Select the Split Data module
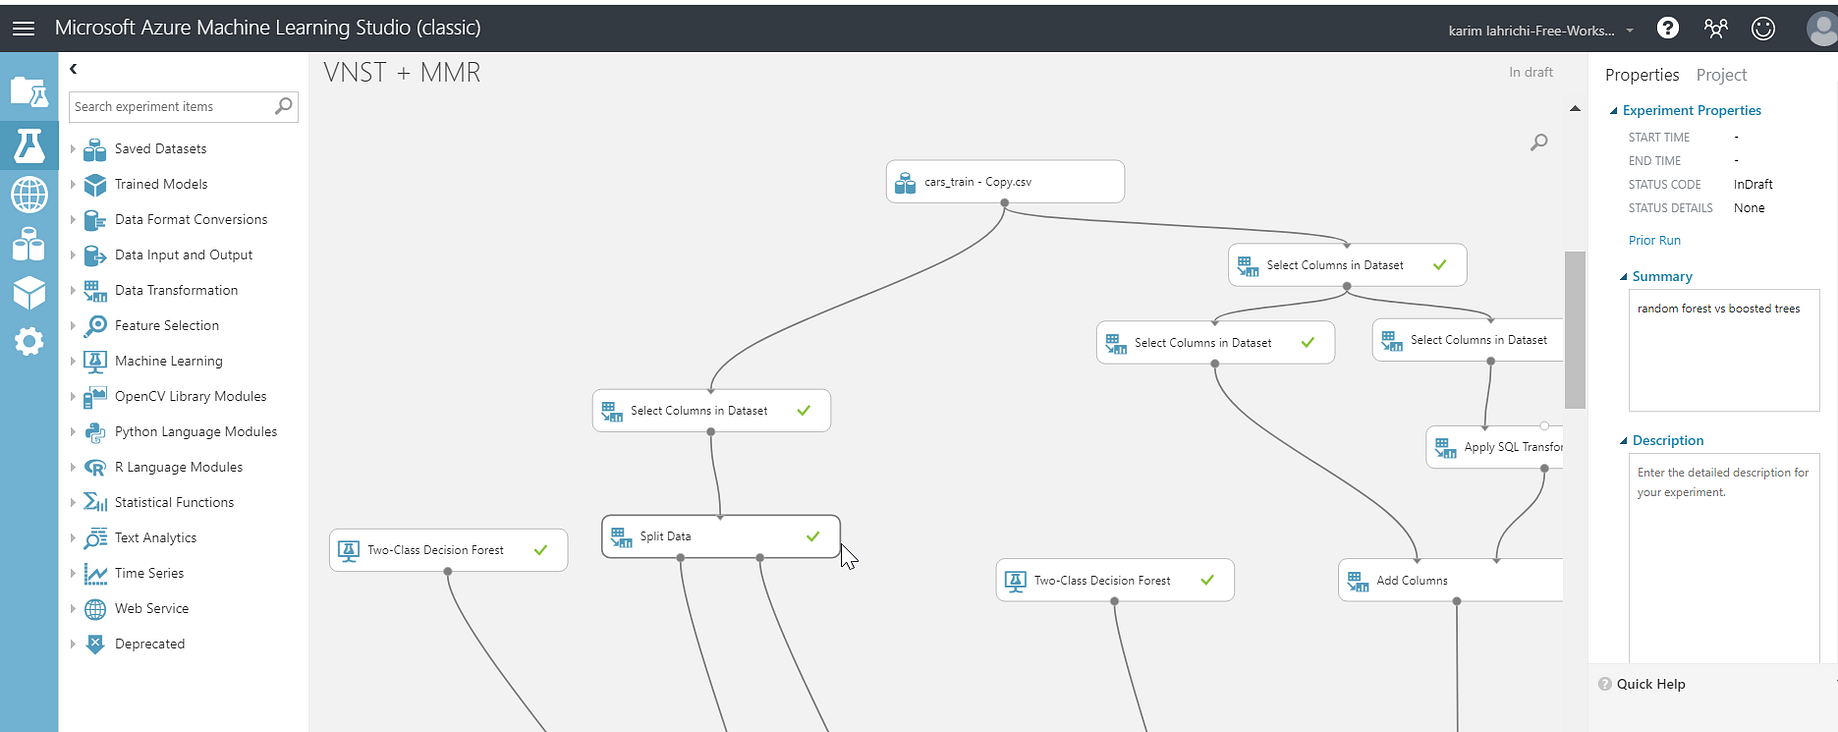 tap(721, 536)
